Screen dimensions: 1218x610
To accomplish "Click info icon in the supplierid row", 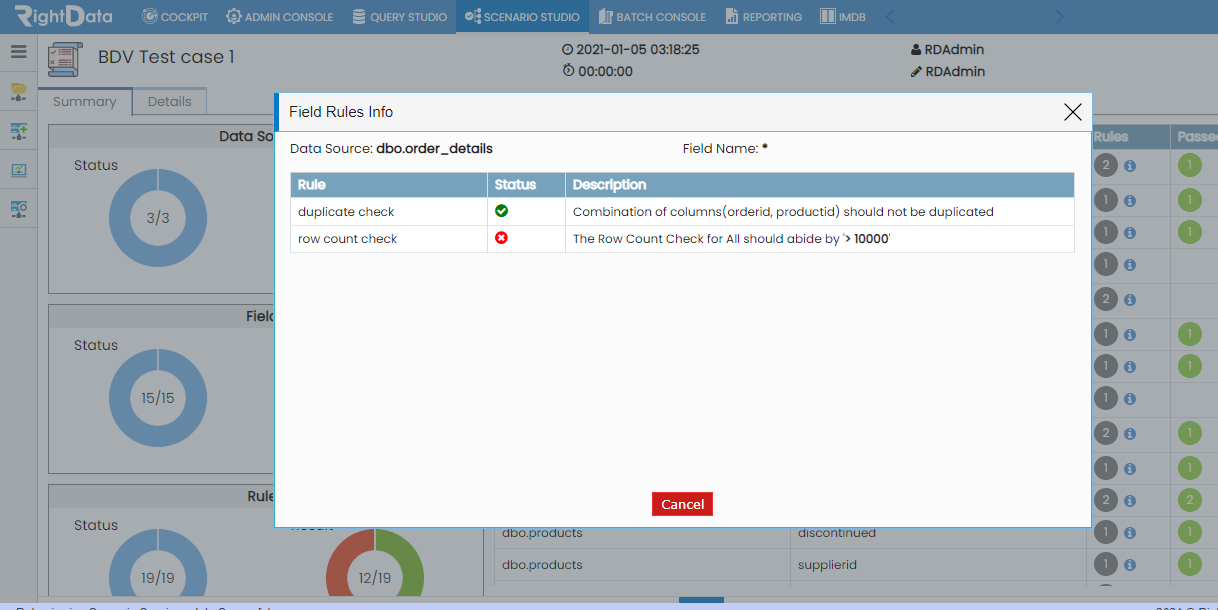I will point(1130,564).
